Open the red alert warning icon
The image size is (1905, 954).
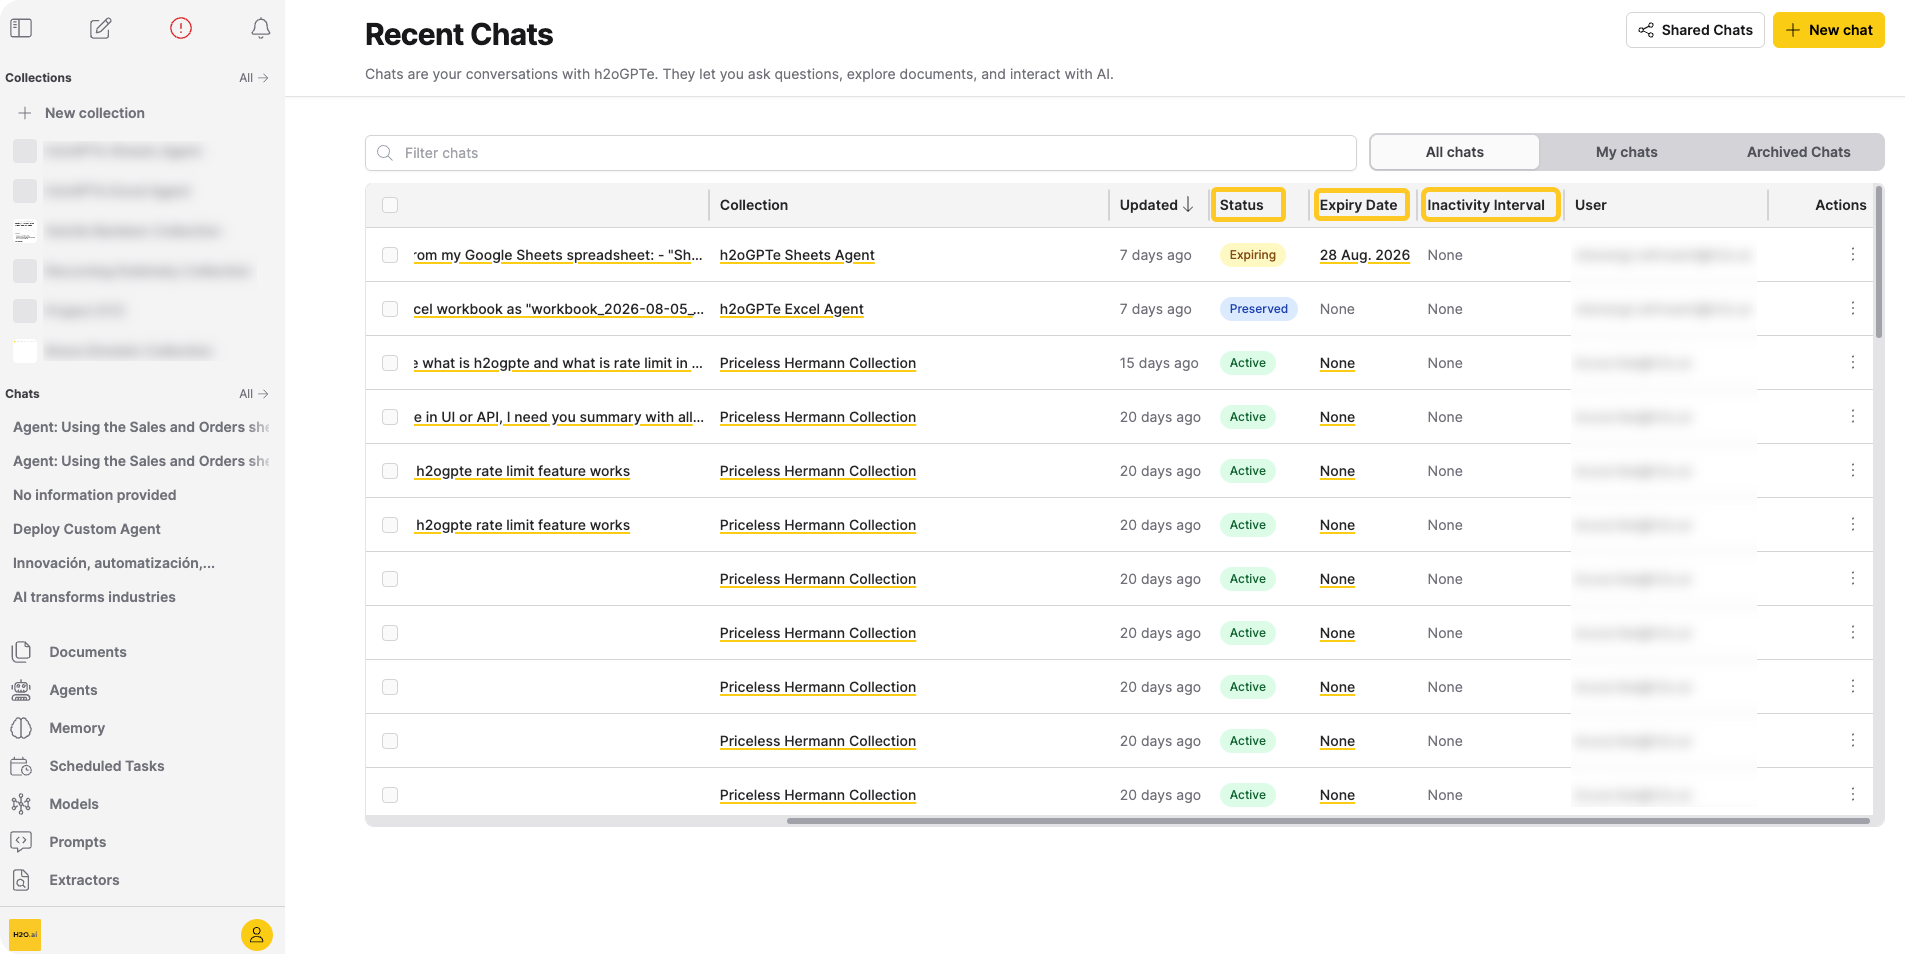click(x=181, y=28)
